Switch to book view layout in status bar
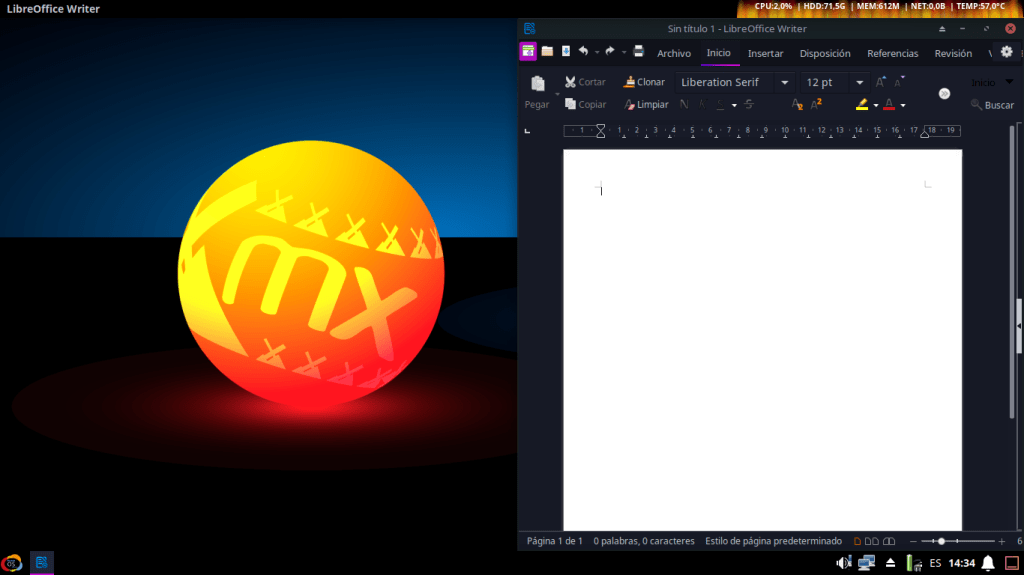Viewport: 1024px width, 575px height. (x=889, y=541)
